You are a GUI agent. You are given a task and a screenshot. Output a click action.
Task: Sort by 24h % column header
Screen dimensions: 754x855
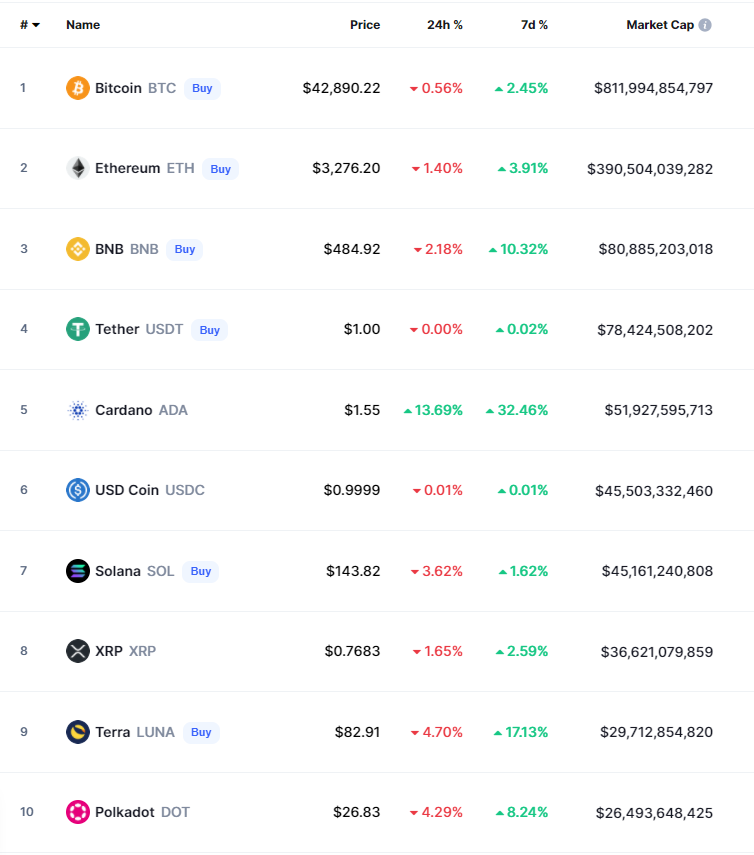445,25
